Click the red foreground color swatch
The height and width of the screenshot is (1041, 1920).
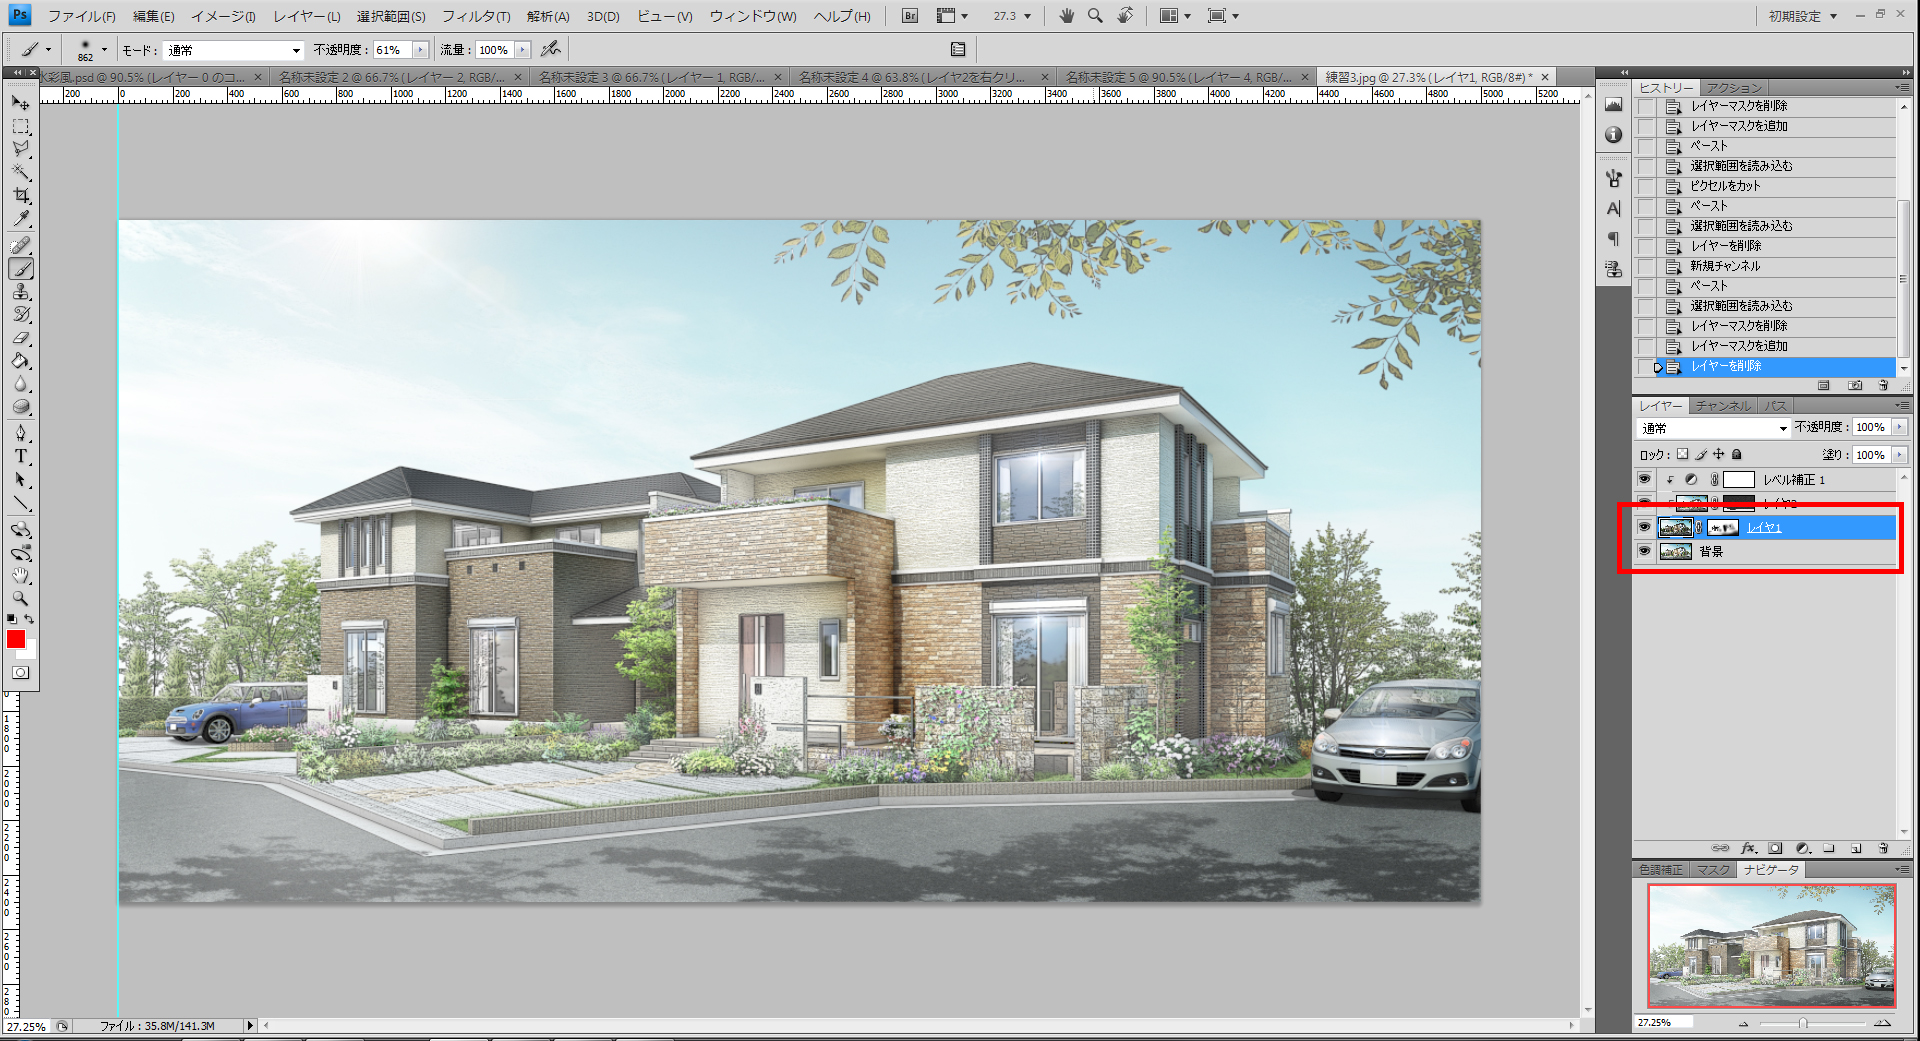[15, 639]
